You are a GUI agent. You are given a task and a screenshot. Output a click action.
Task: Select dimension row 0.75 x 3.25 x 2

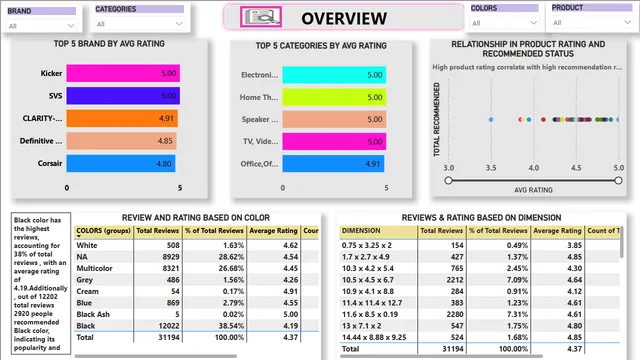(479, 245)
